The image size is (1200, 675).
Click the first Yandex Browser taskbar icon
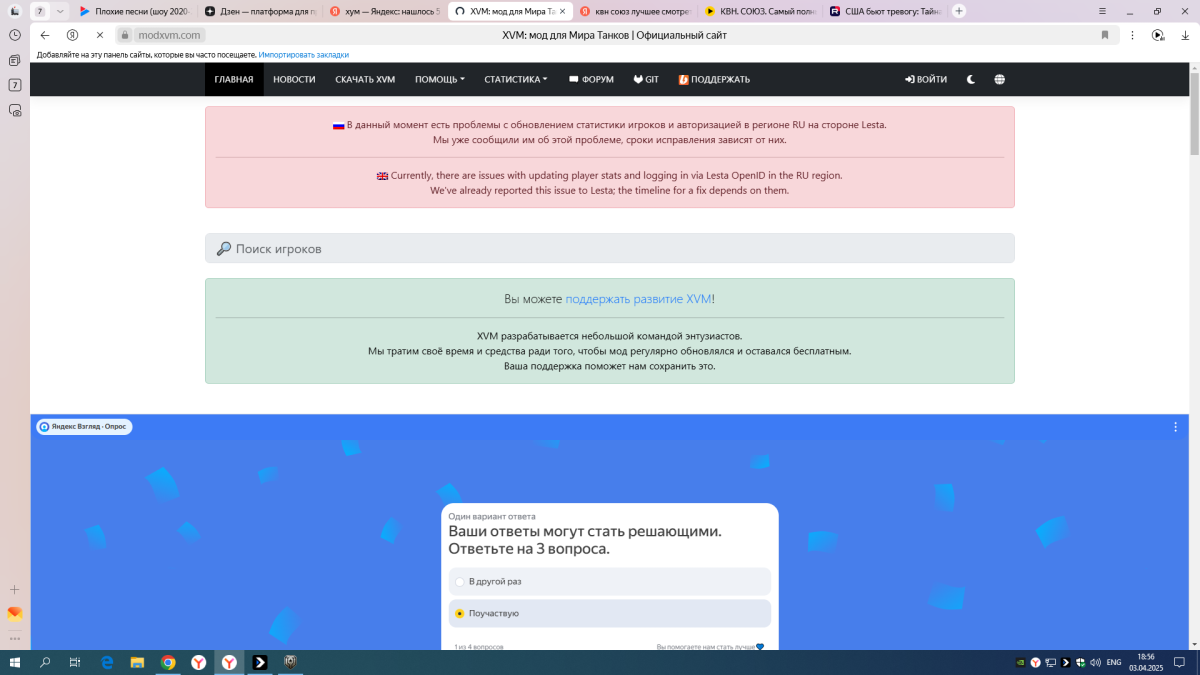pyautogui.click(x=199, y=662)
